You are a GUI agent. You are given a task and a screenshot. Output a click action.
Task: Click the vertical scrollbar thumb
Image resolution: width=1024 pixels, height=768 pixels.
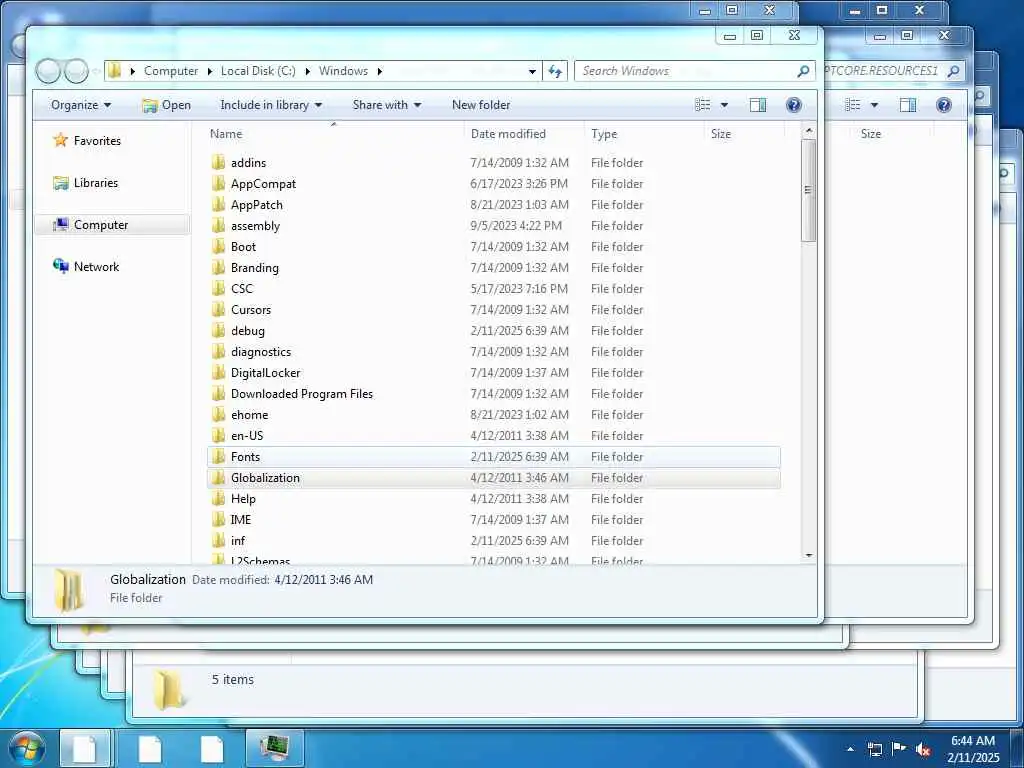click(x=808, y=190)
